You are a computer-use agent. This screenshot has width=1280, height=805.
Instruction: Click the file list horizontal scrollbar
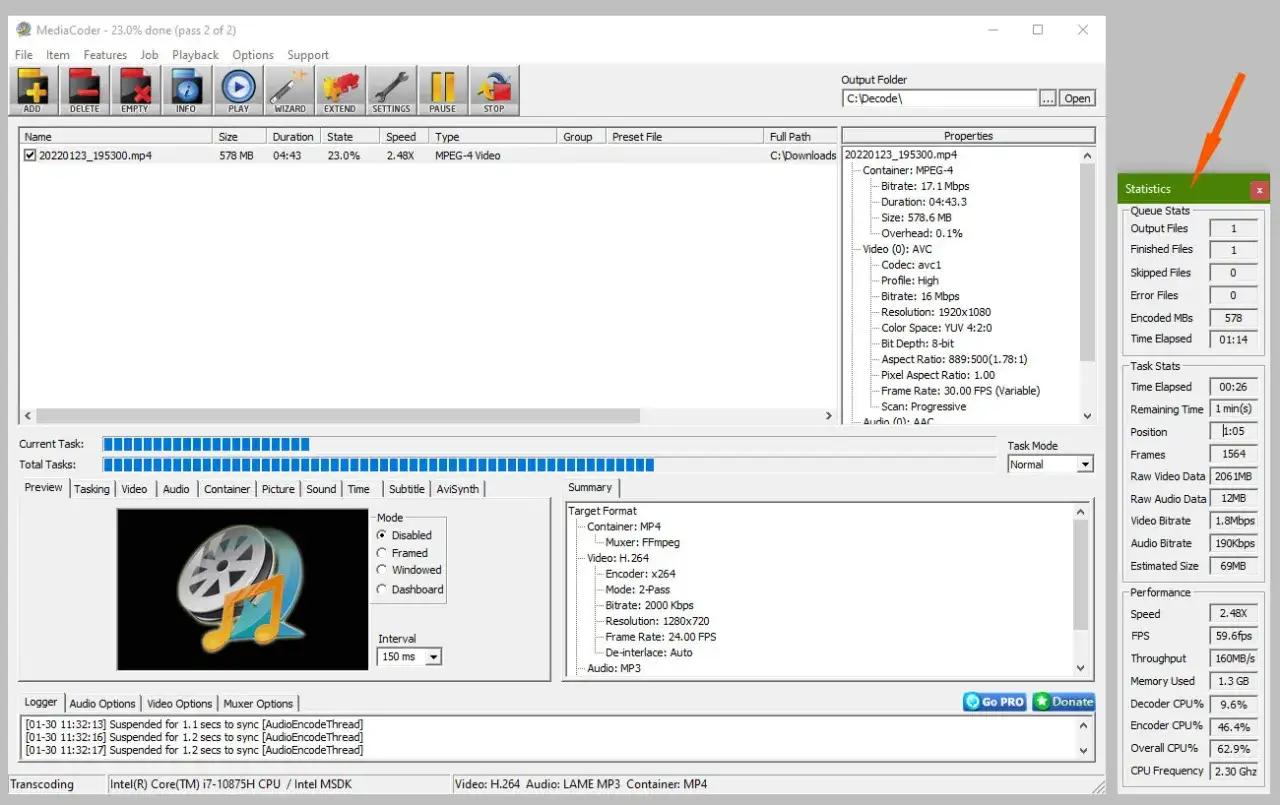pyautogui.click(x=428, y=416)
